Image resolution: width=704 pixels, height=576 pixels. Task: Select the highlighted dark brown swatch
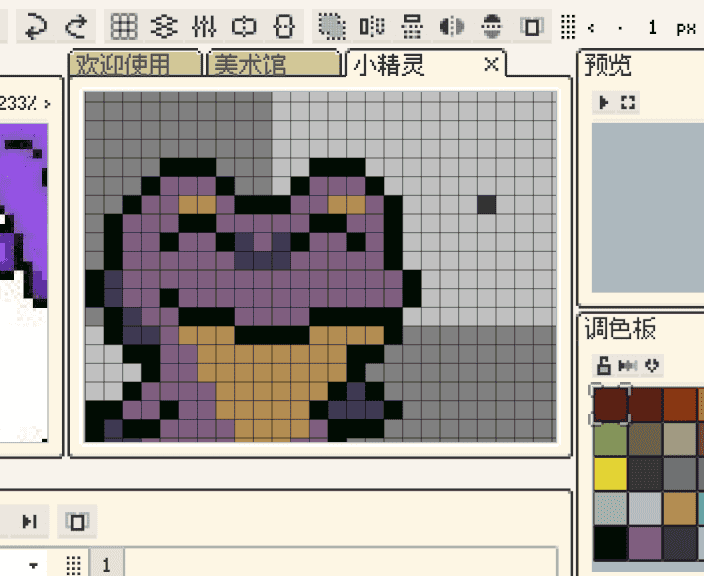(610, 405)
